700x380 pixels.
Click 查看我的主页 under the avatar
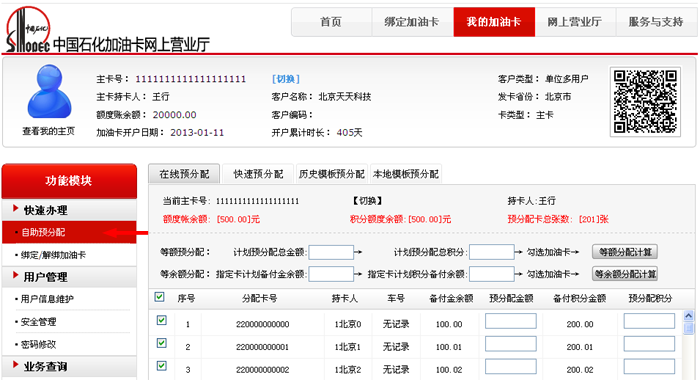(49, 131)
